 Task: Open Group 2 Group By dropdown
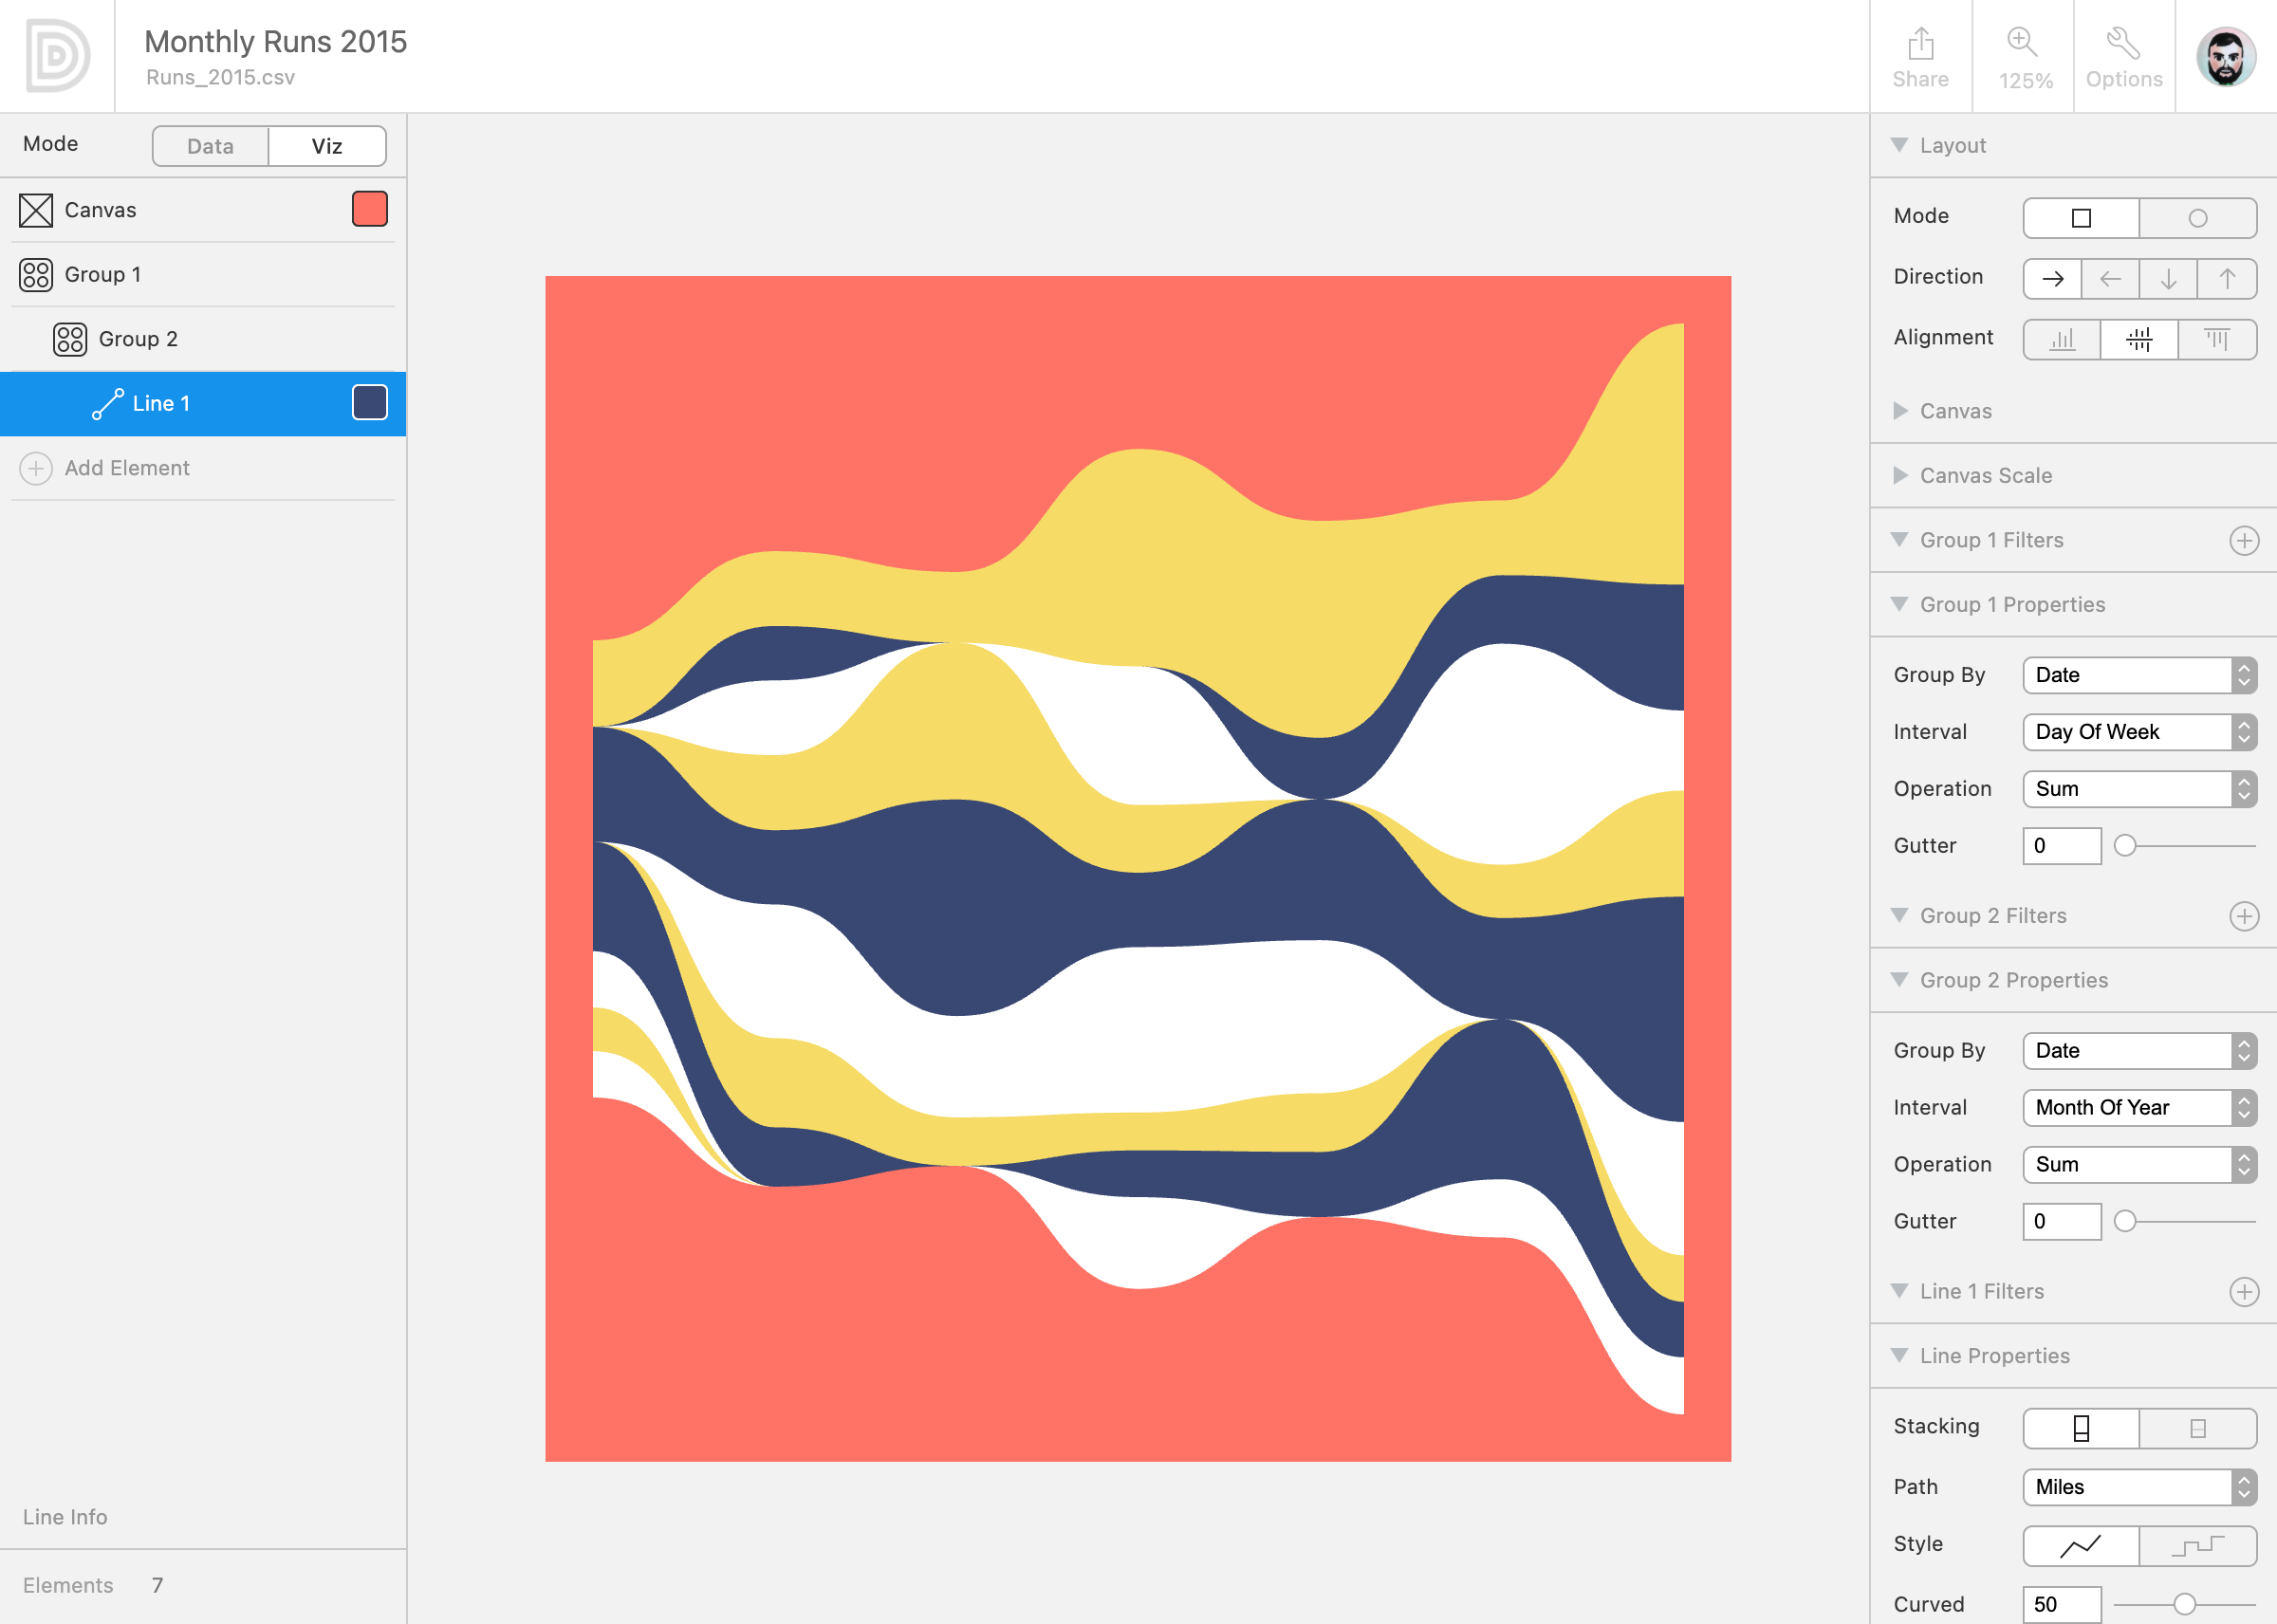click(x=2140, y=1051)
